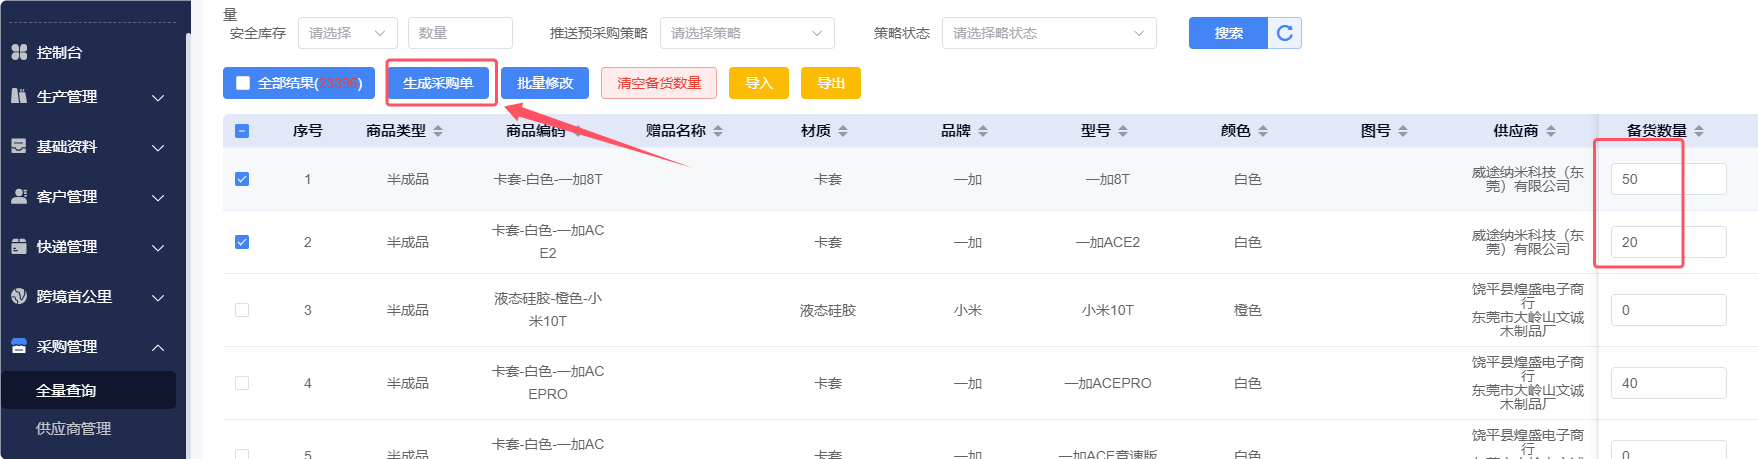Open 供应商管理 menu item

(x=73, y=428)
